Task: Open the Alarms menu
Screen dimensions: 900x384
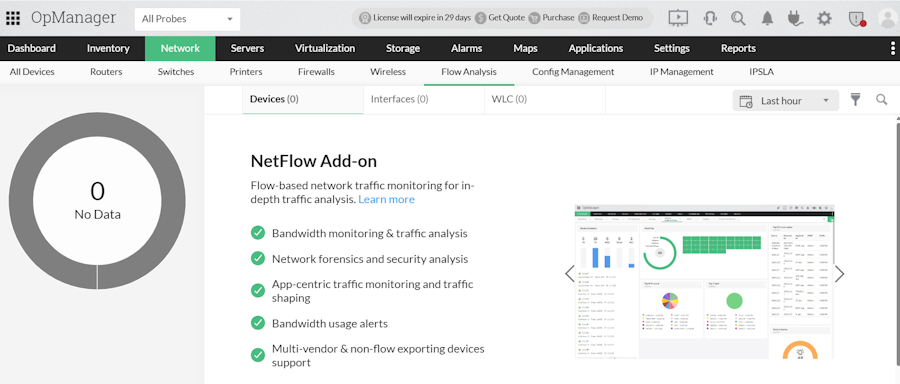Action: coord(467,48)
